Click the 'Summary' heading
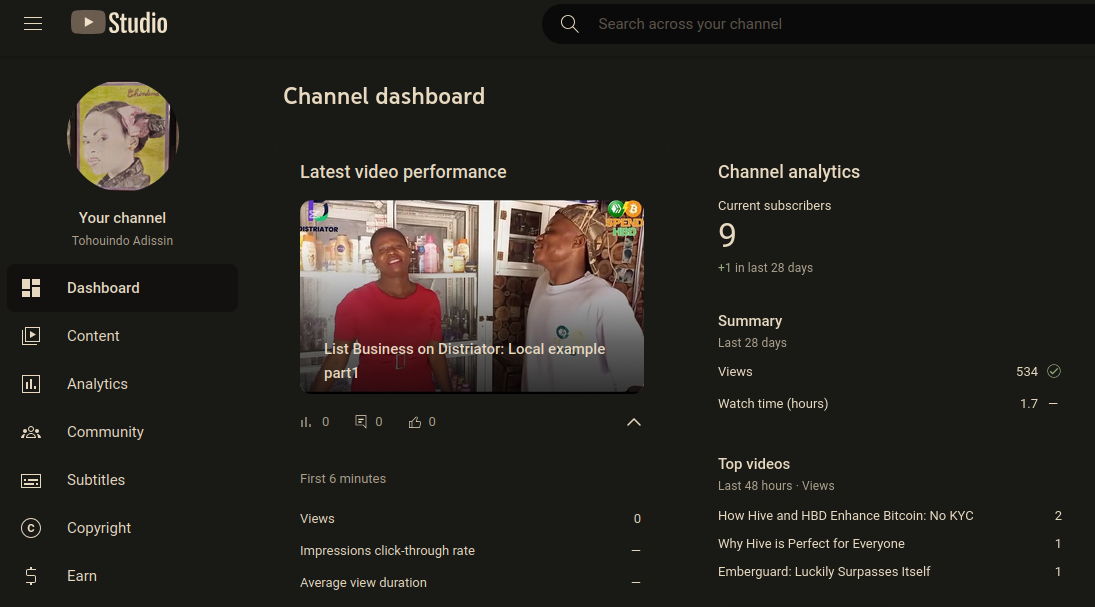Screen dimensions: 1095x607 coord(750,321)
